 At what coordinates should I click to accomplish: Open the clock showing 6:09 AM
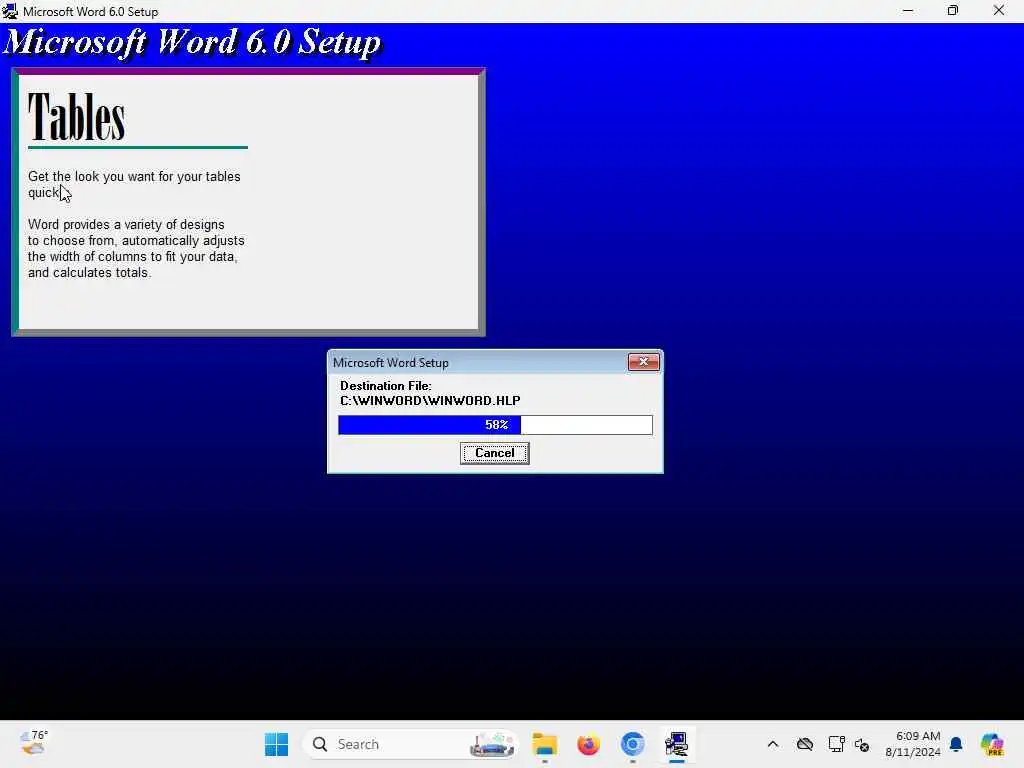[913, 744]
